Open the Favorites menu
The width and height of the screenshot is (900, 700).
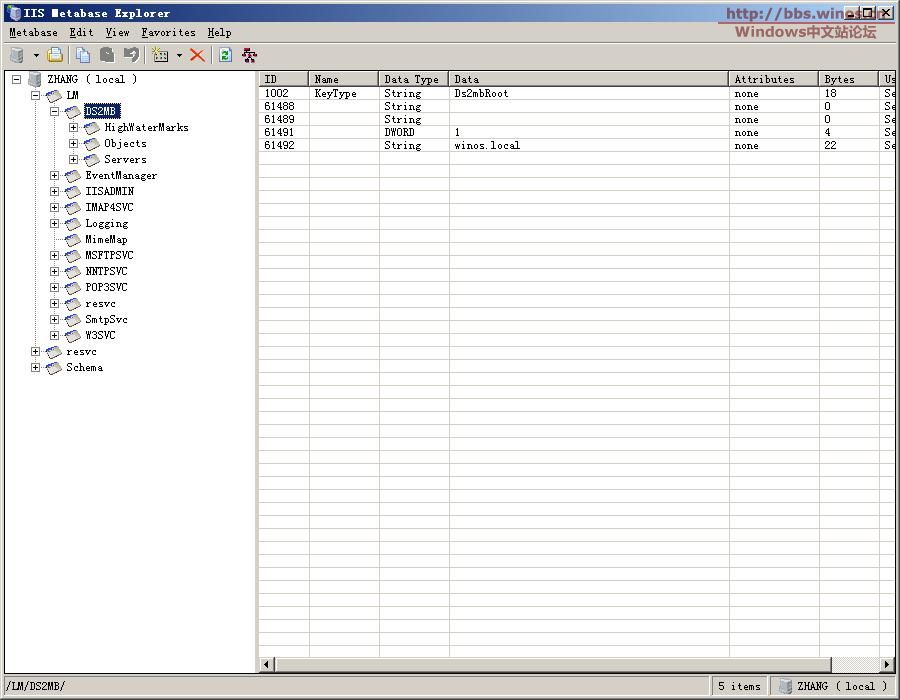pyautogui.click(x=168, y=32)
